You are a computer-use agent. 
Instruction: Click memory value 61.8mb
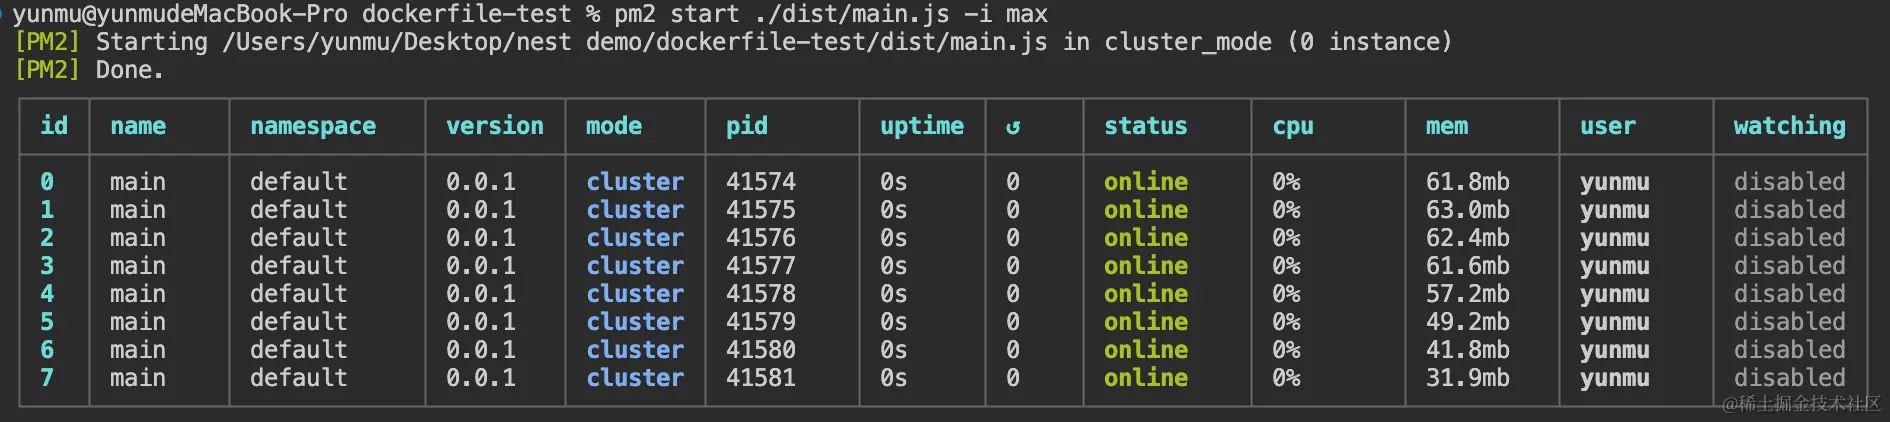(x=1468, y=182)
